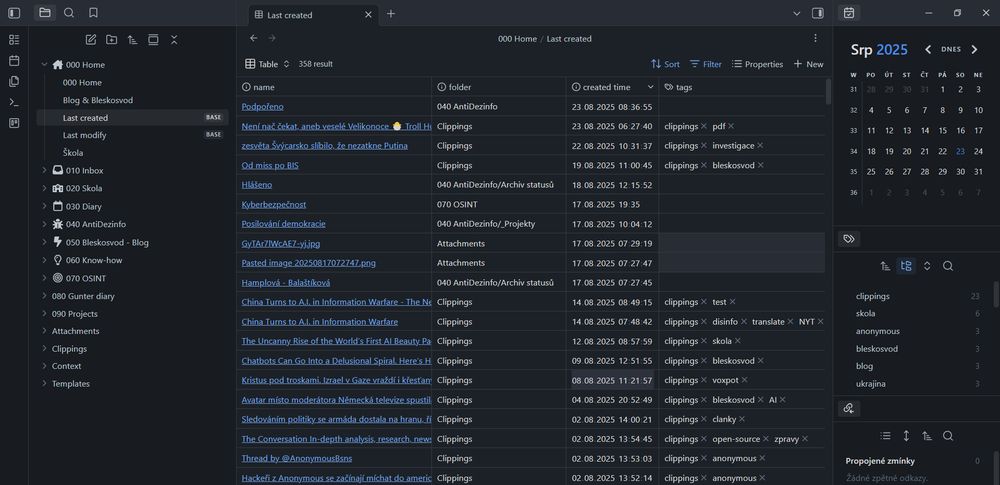Open daily note calendar ribbon icon
This screenshot has height=485, width=1000.
[14, 60]
